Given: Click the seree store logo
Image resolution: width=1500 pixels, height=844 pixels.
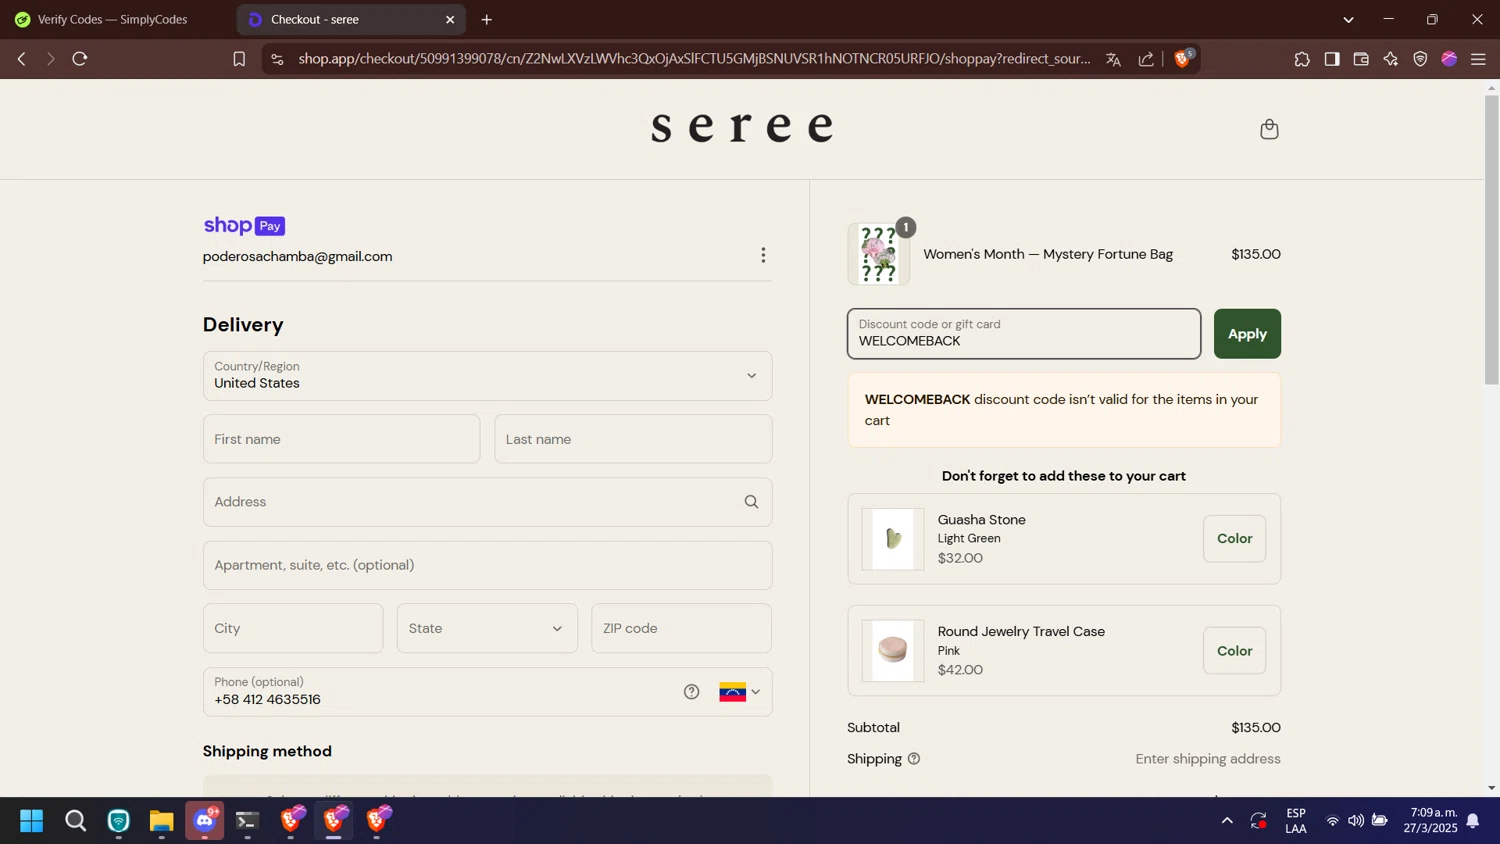Looking at the screenshot, I should (x=742, y=128).
